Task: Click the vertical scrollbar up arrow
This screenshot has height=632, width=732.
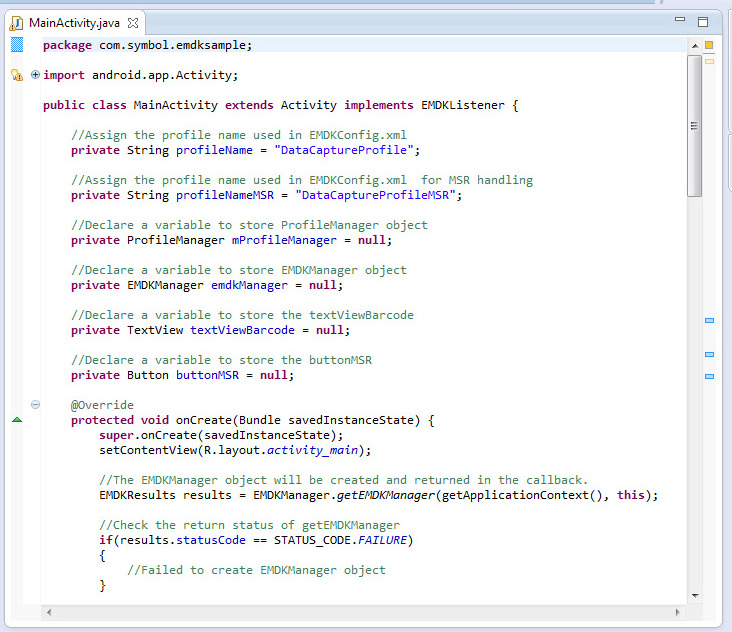Action: click(694, 46)
